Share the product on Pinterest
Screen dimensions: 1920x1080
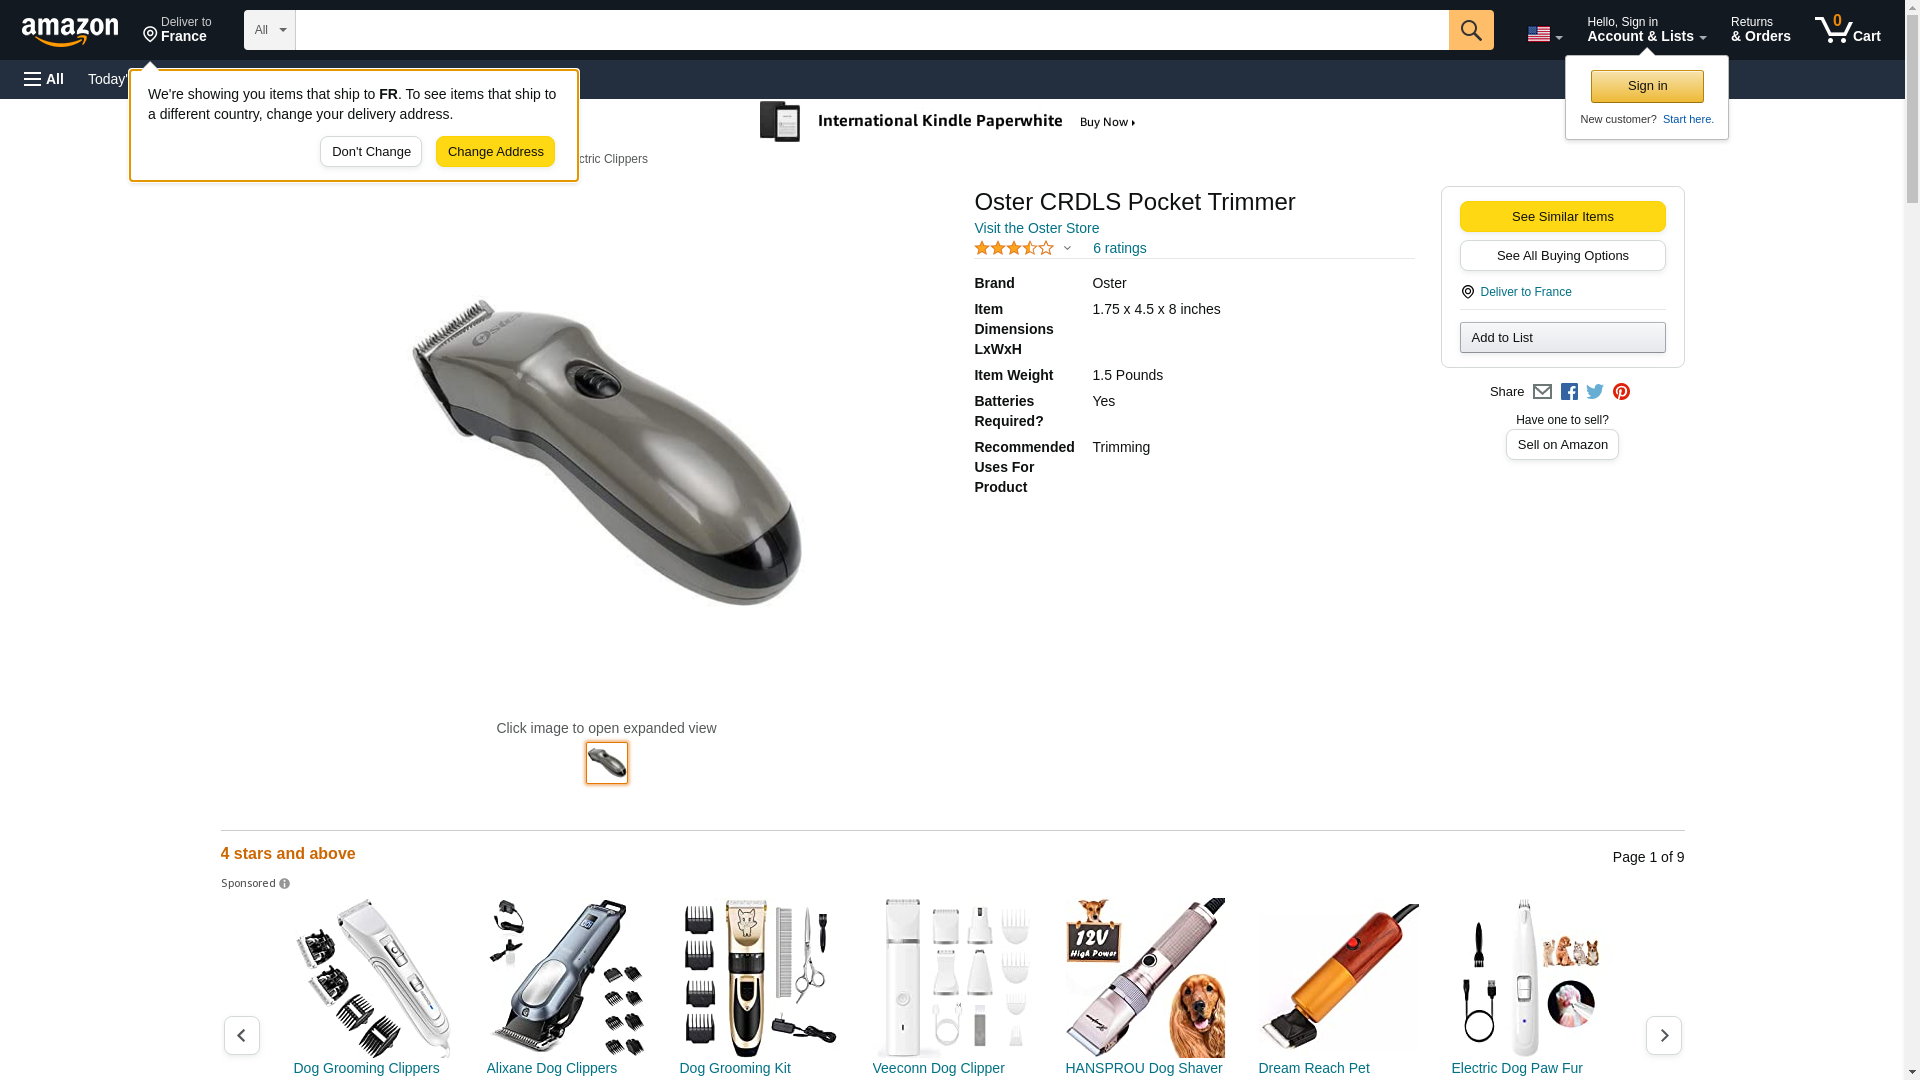tap(1621, 392)
